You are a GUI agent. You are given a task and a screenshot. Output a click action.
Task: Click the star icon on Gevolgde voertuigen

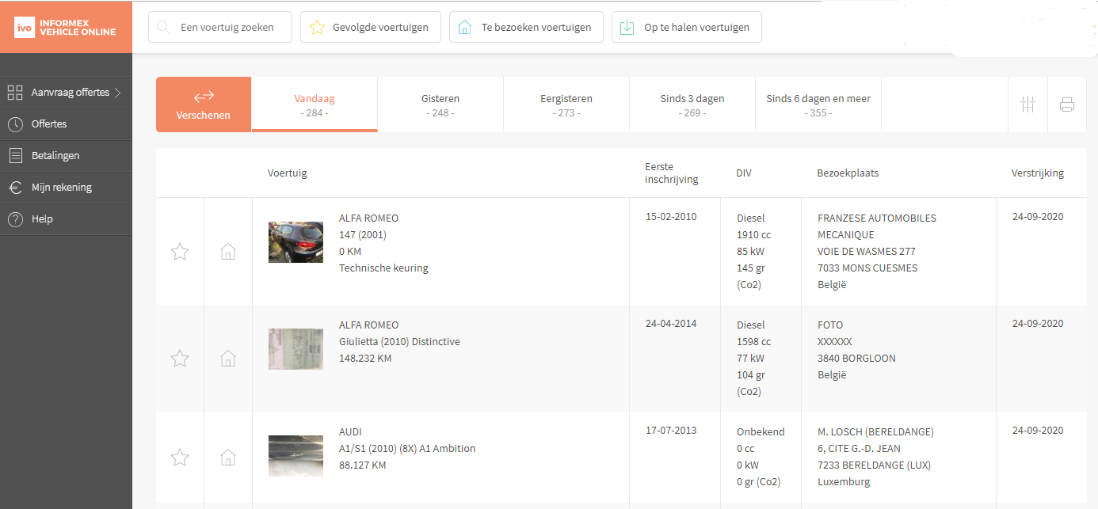pyautogui.click(x=317, y=27)
